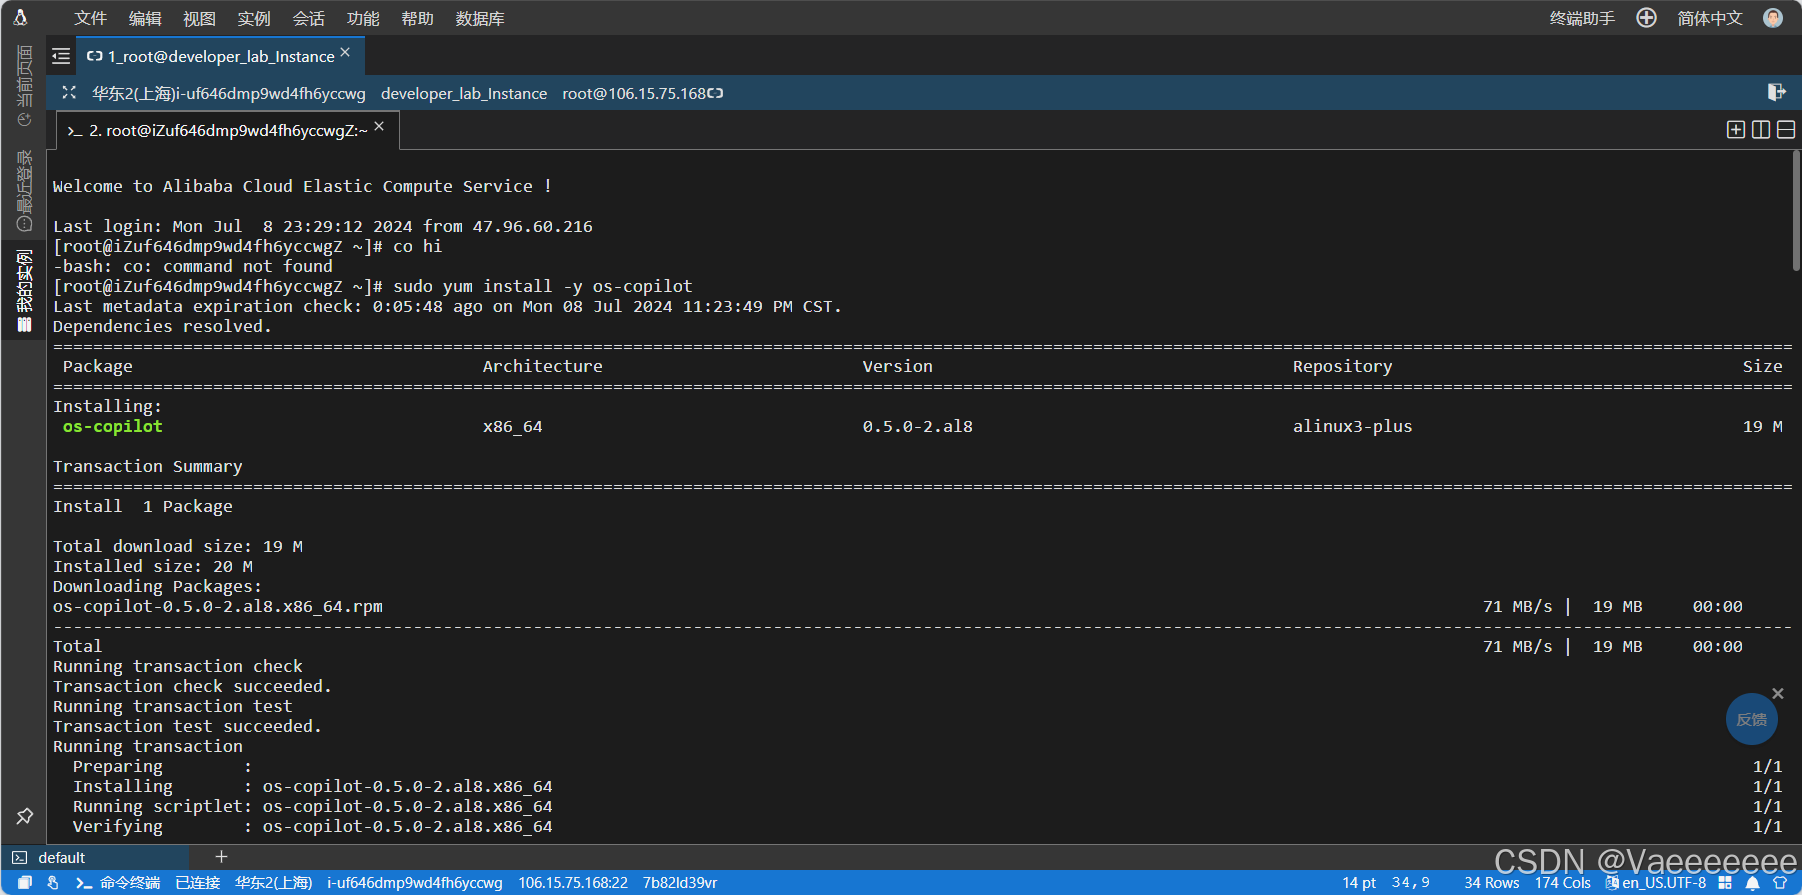
Task: Add a new session with the bottom plus
Action: click(222, 856)
